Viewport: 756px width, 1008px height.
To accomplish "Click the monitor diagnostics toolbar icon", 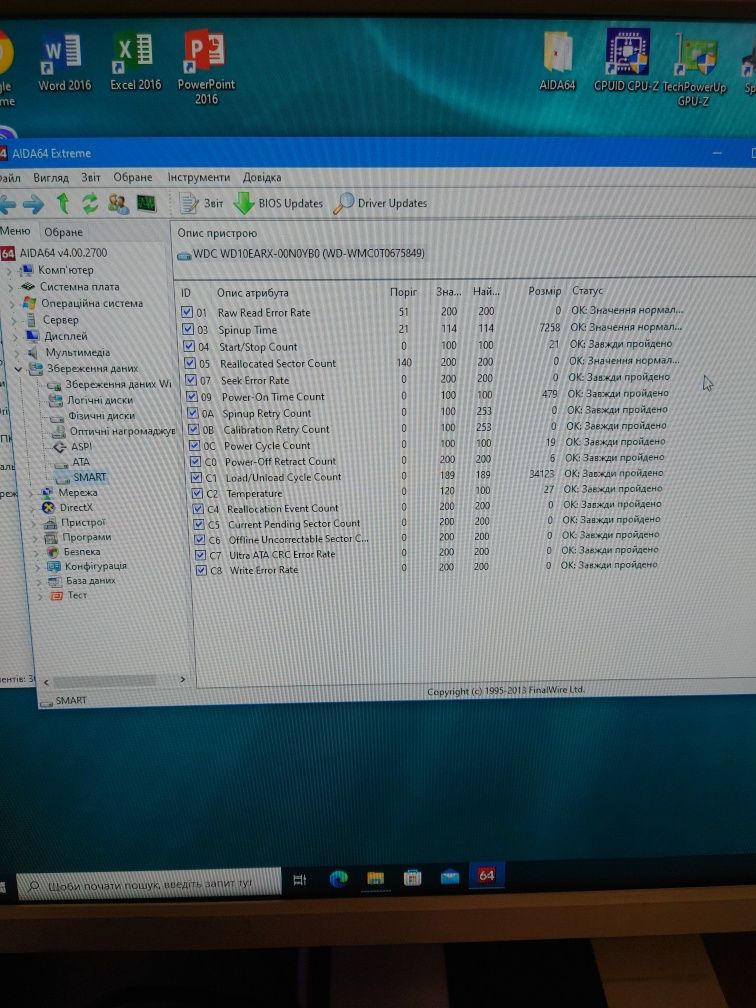I will 147,204.
